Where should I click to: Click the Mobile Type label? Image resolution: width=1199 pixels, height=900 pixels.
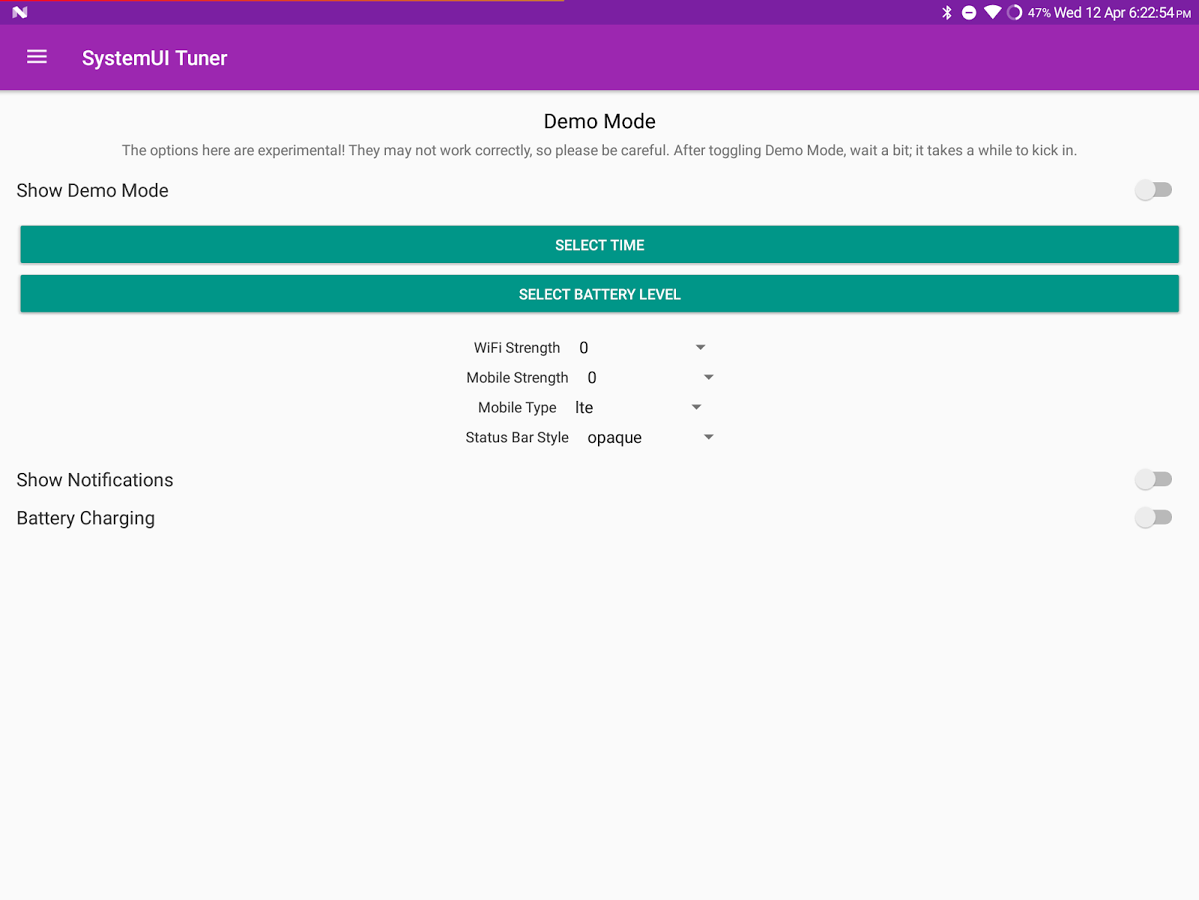tap(517, 408)
